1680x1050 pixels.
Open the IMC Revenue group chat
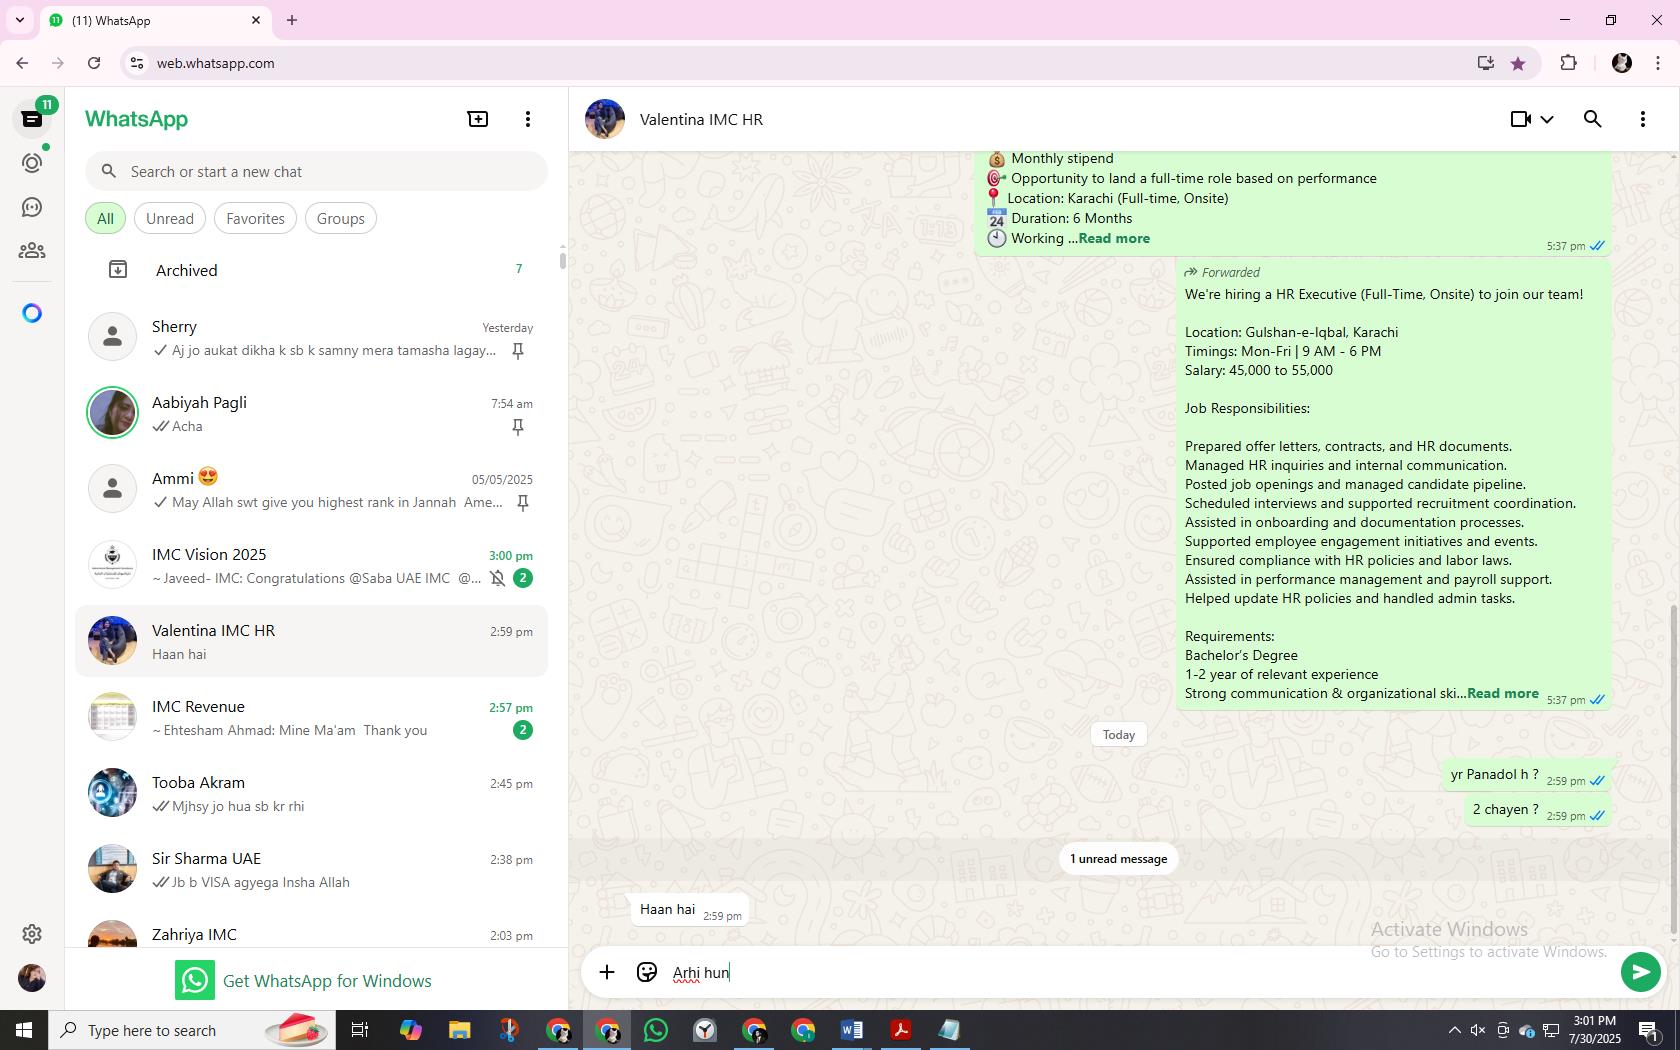click(x=312, y=717)
